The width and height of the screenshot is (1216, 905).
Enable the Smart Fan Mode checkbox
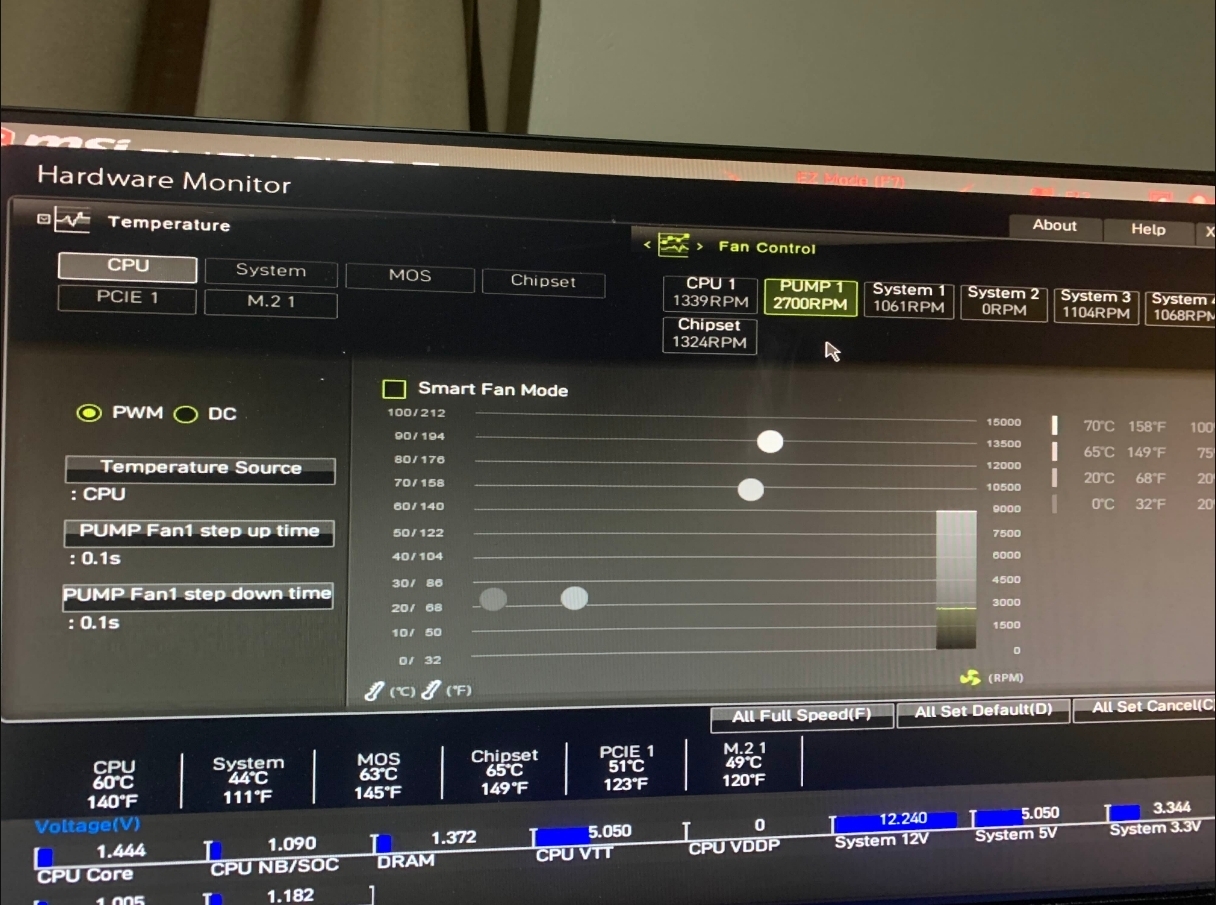point(394,389)
